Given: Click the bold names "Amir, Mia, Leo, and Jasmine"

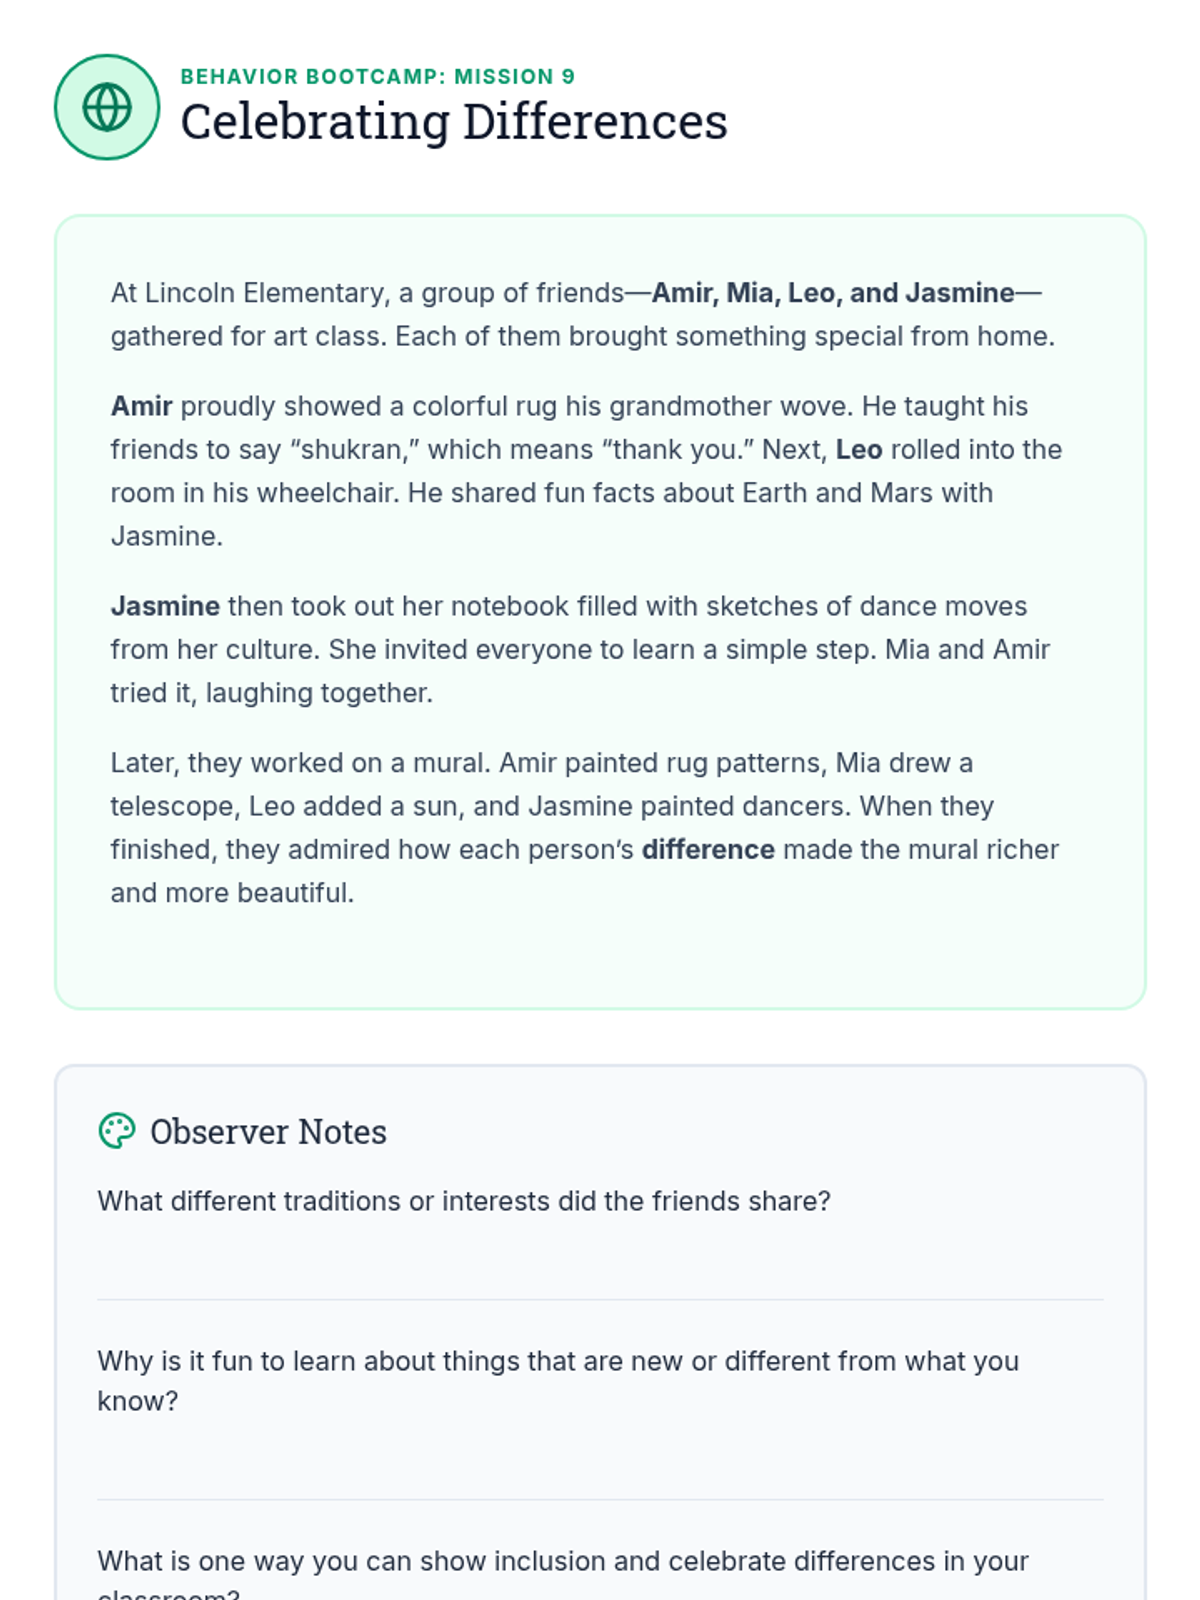Looking at the screenshot, I should [x=833, y=293].
